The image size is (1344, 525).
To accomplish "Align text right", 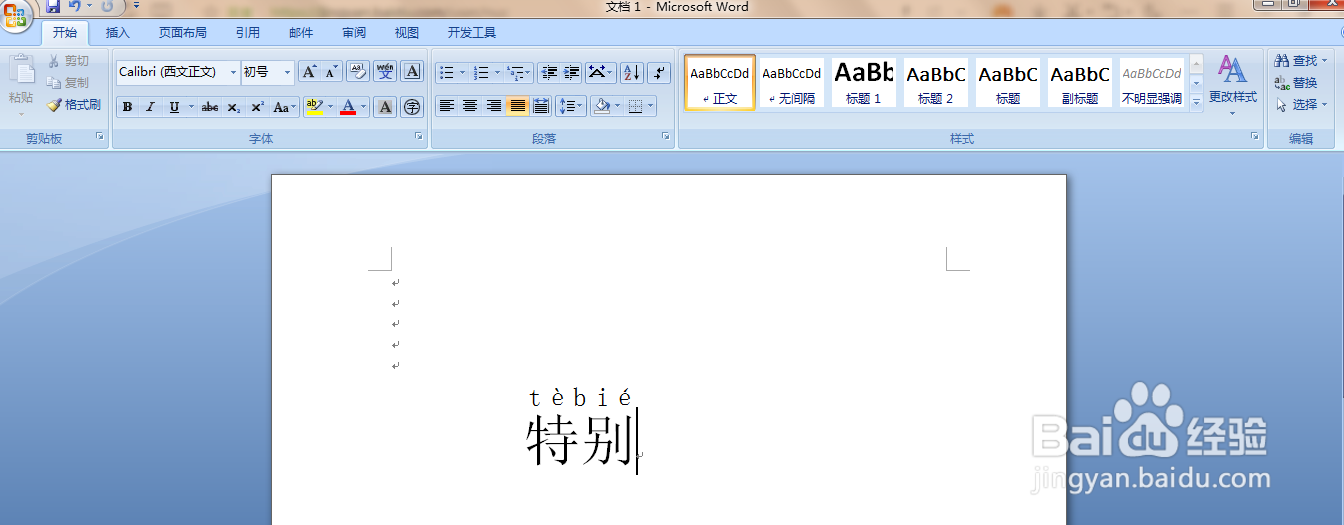I will click(493, 105).
